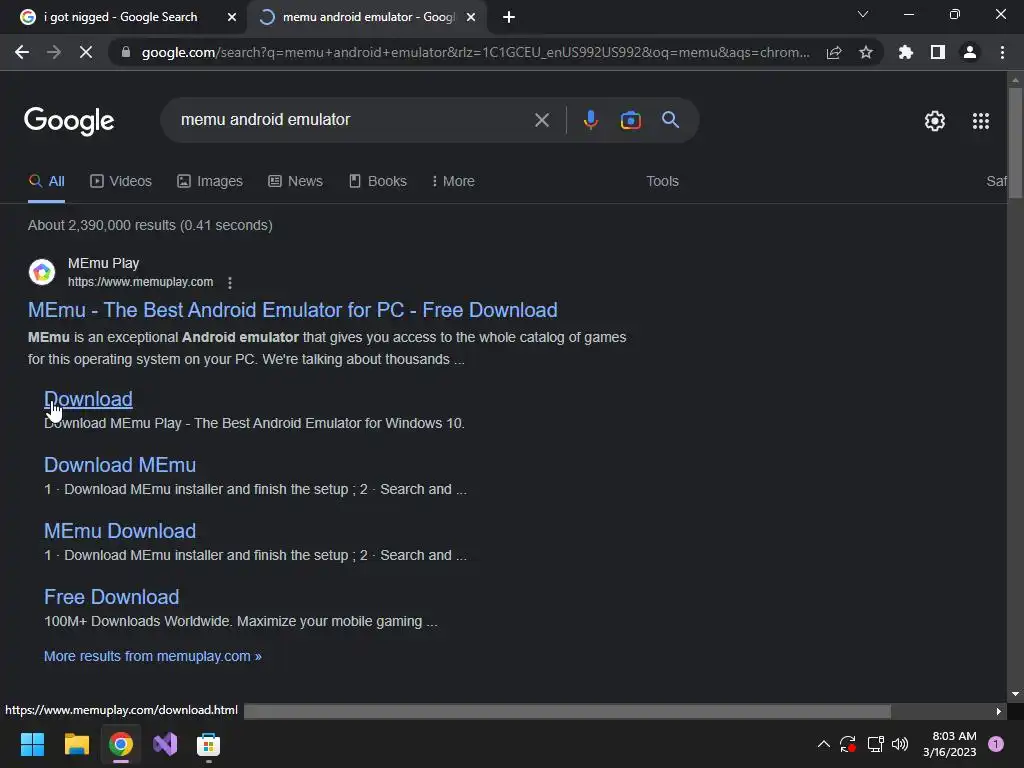Screen dimensions: 1024x768
Task: Click the MEmu Play site favicon
Action: pos(42,272)
